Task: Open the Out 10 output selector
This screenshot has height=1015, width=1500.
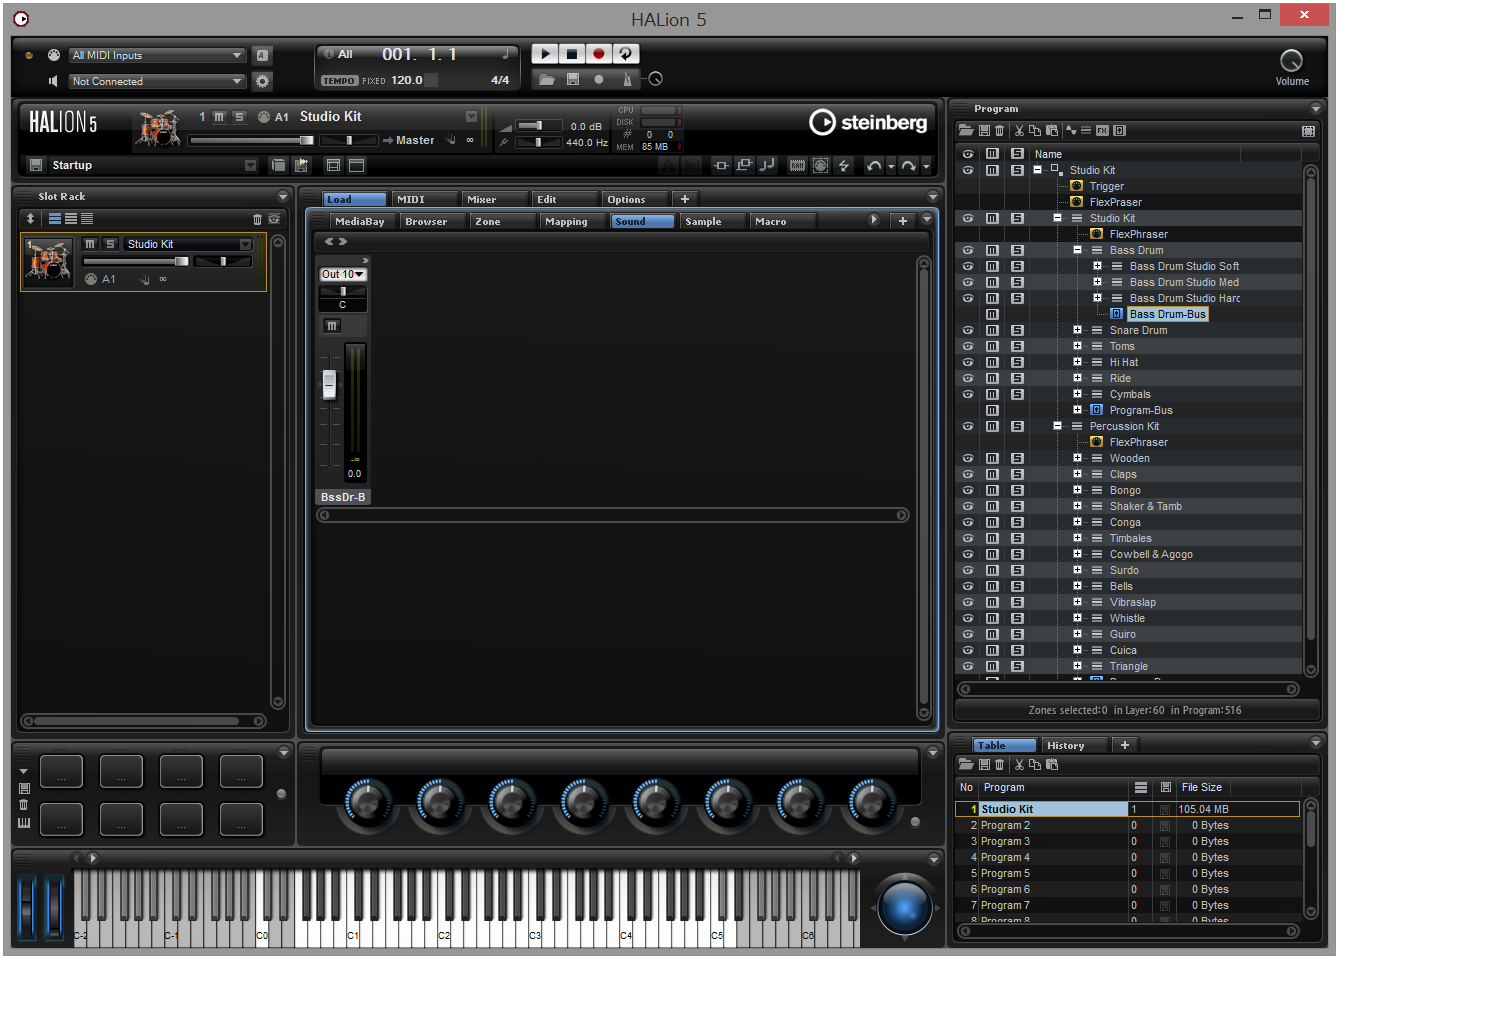Action: tap(343, 274)
